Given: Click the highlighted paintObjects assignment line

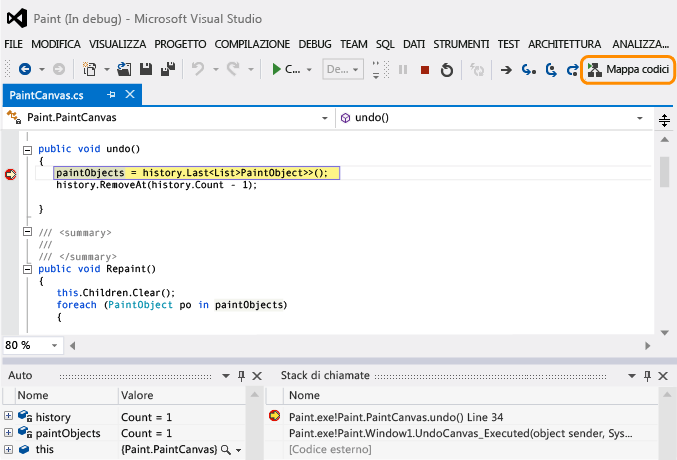Looking at the screenshot, I should (x=197, y=173).
